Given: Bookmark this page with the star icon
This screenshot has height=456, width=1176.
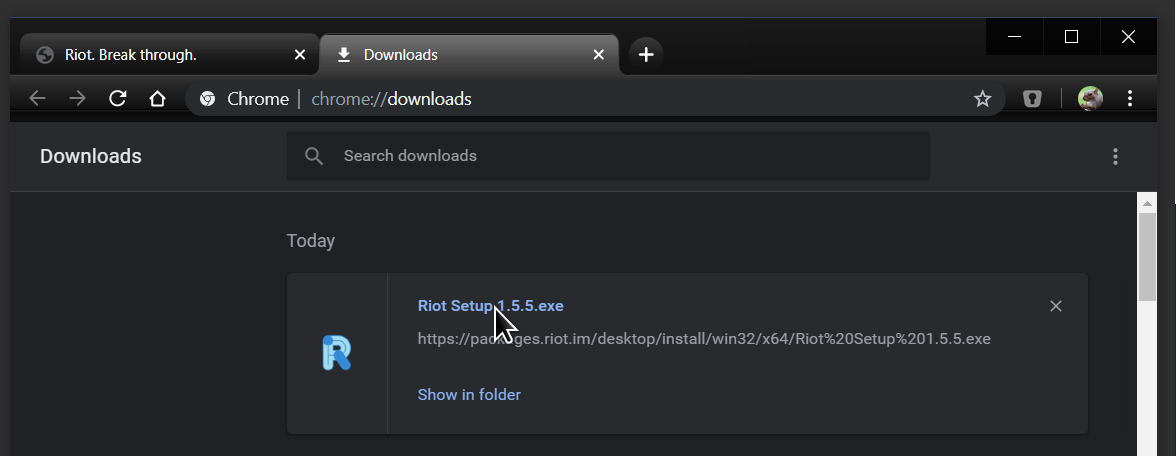Looking at the screenshot, I should (982, 99).
